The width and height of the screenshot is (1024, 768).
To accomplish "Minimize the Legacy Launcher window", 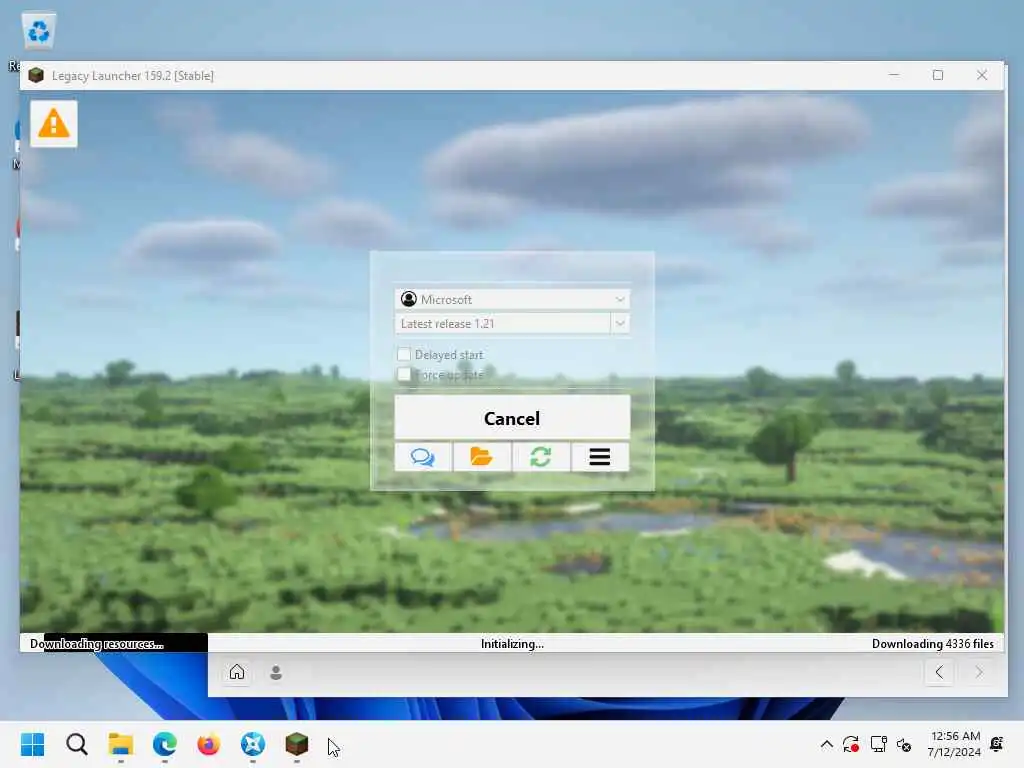I will 894,75.
